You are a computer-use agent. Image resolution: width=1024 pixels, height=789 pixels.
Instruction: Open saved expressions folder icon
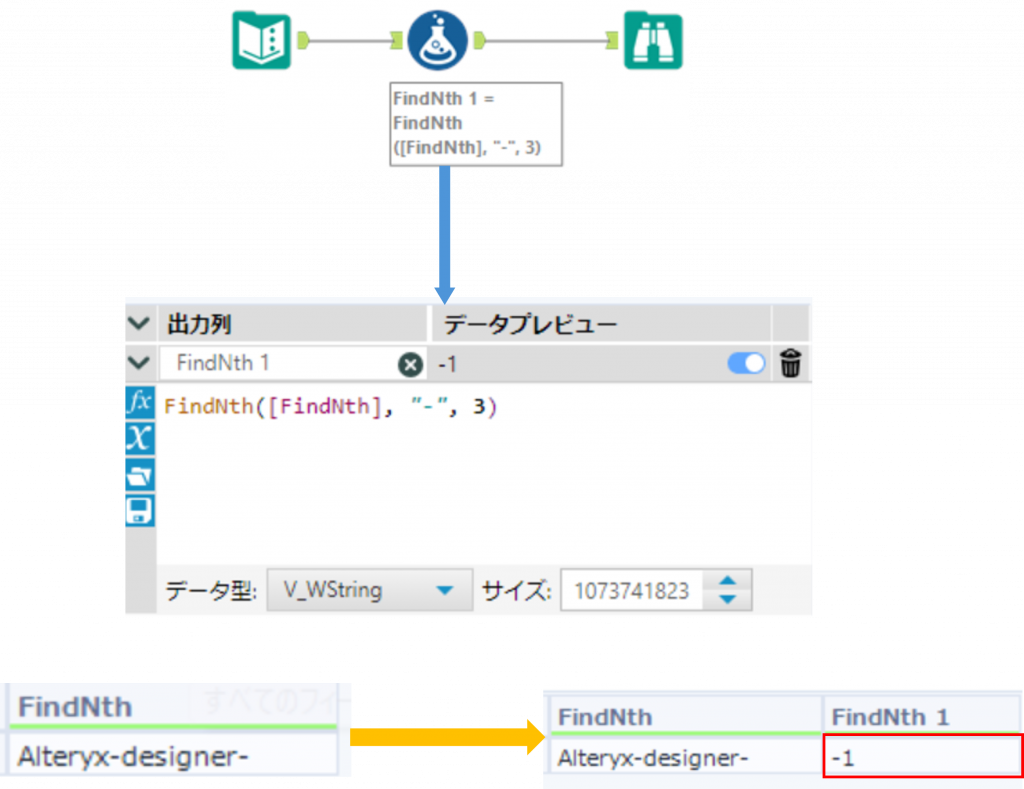139,475
